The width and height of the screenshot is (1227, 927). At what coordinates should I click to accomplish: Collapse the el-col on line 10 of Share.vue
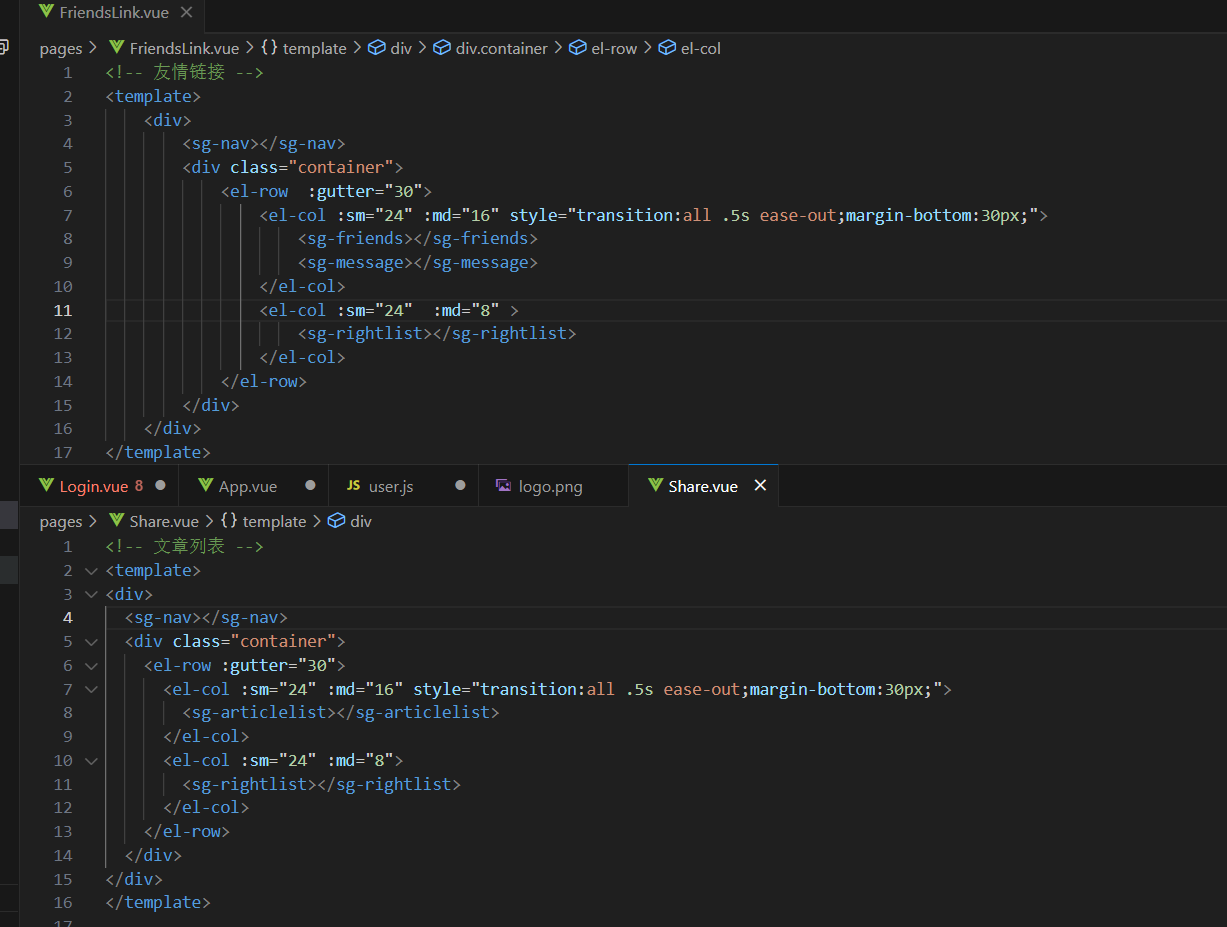tap(91, 761)
